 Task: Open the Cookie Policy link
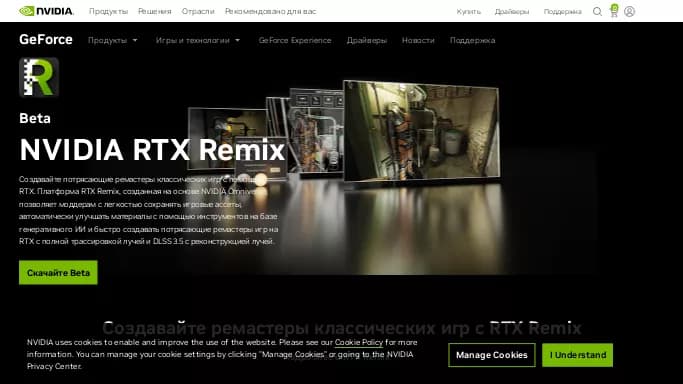pyautogui.click(x=358, y=343)
